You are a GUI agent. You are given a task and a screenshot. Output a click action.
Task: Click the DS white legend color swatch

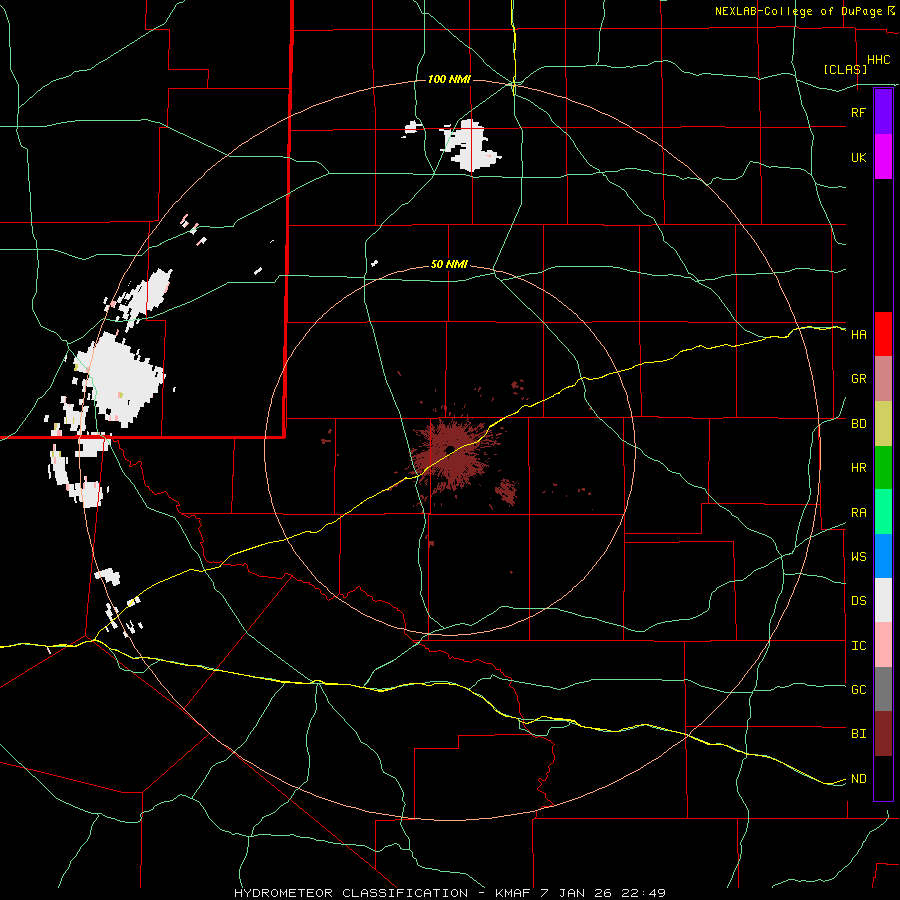883,600
